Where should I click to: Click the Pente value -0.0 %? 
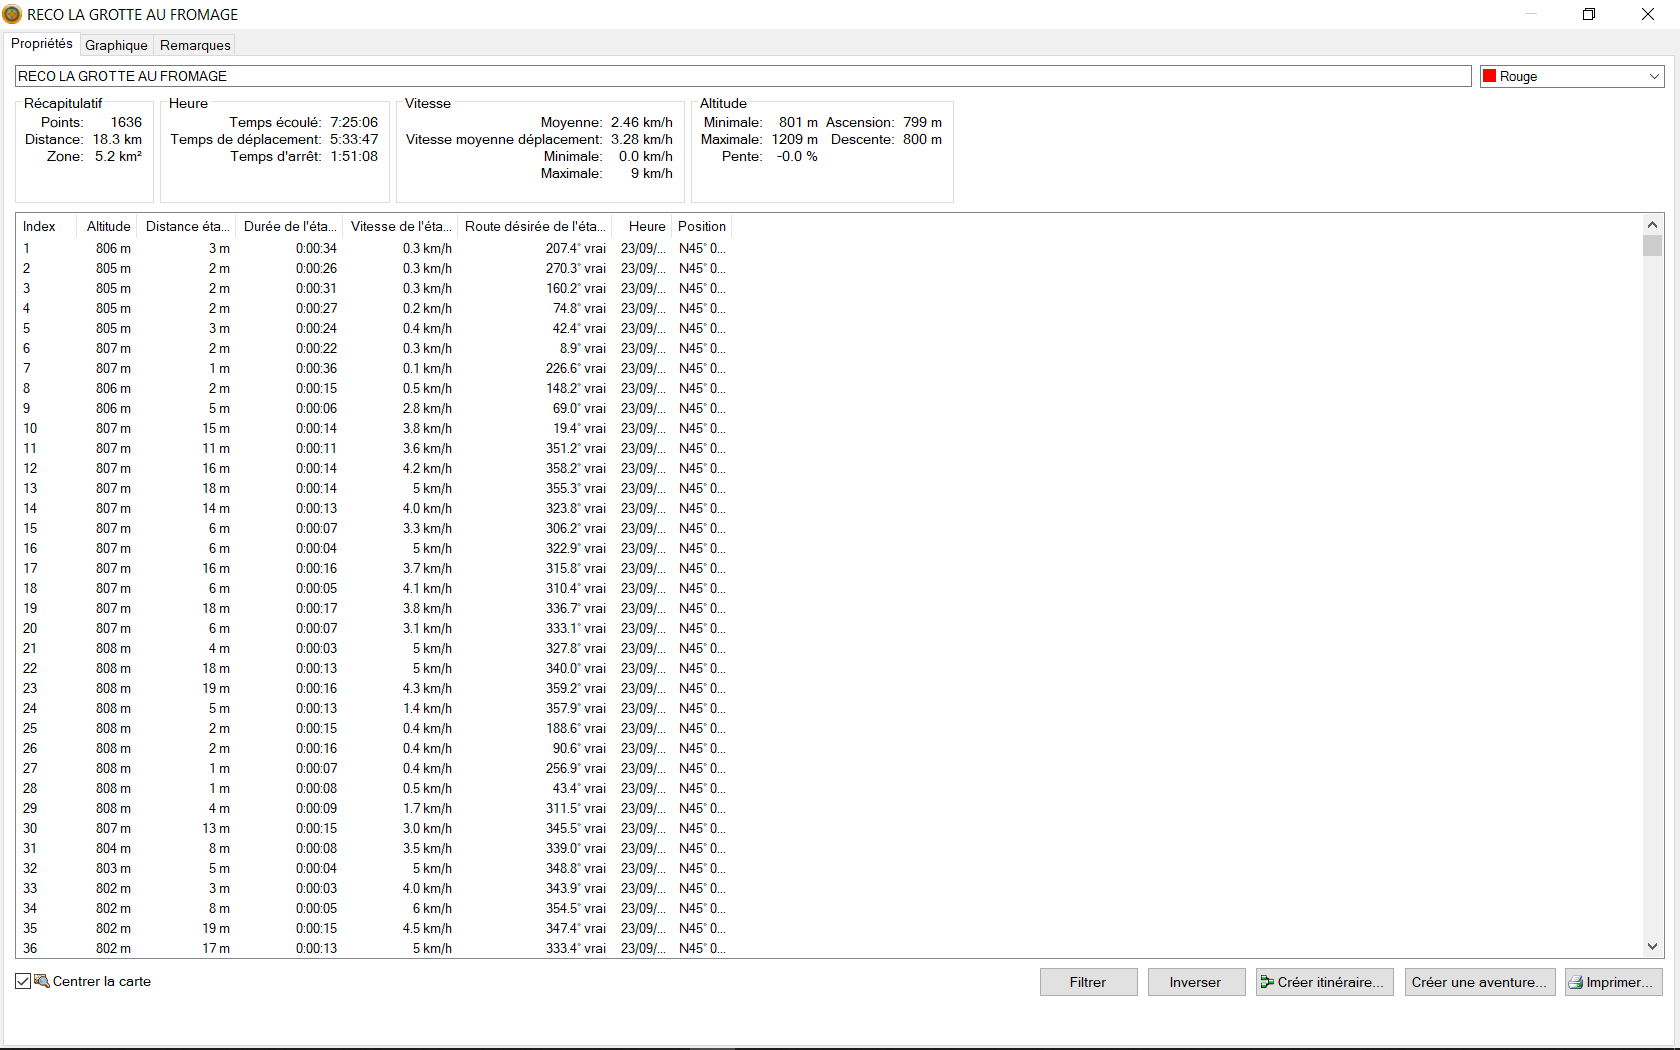(x=797, y=156)
